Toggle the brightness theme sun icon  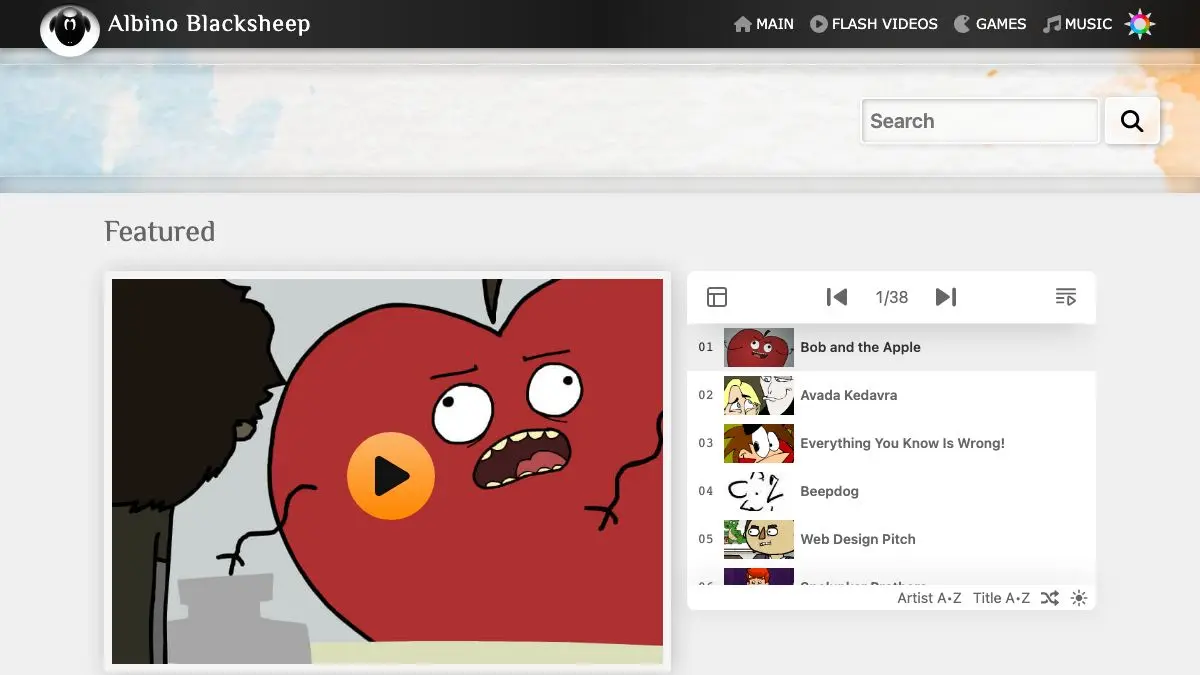pyautogui.click(x=1078, y=598)
